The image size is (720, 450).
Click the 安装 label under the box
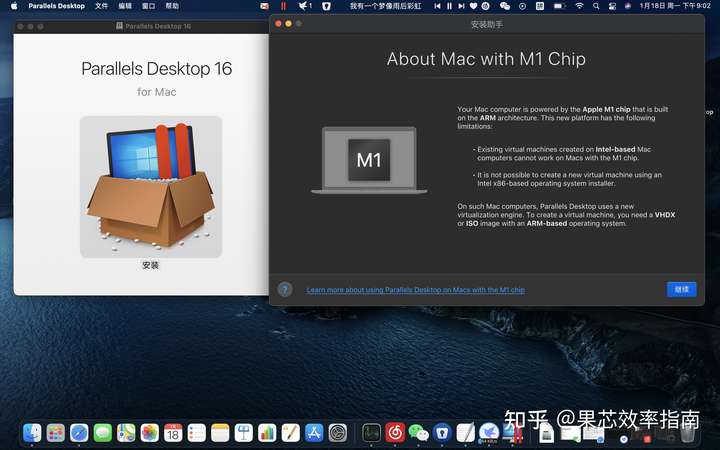point(151,265)
